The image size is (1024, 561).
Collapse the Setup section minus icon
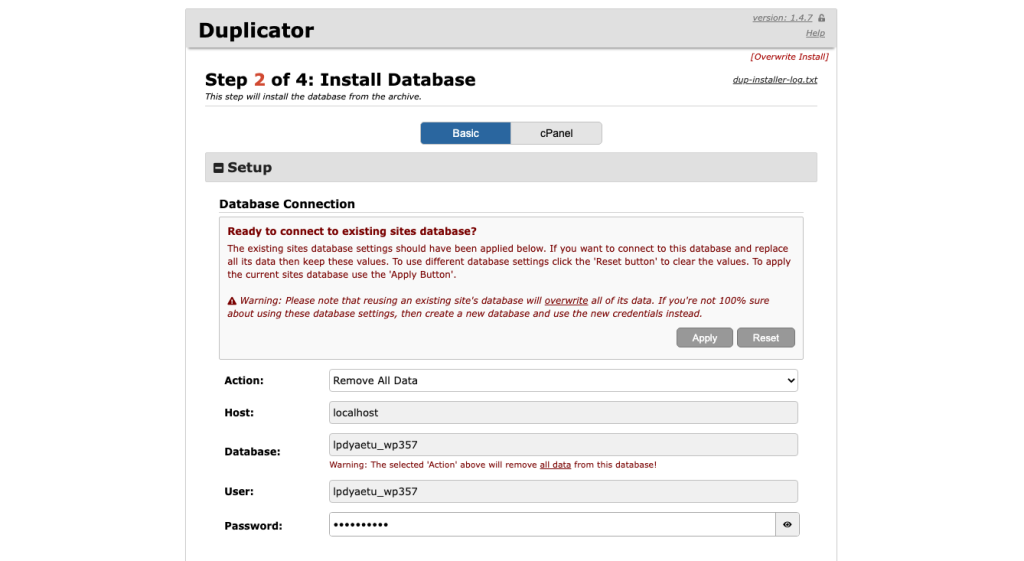pyautogui.click(x=219, y=168)
